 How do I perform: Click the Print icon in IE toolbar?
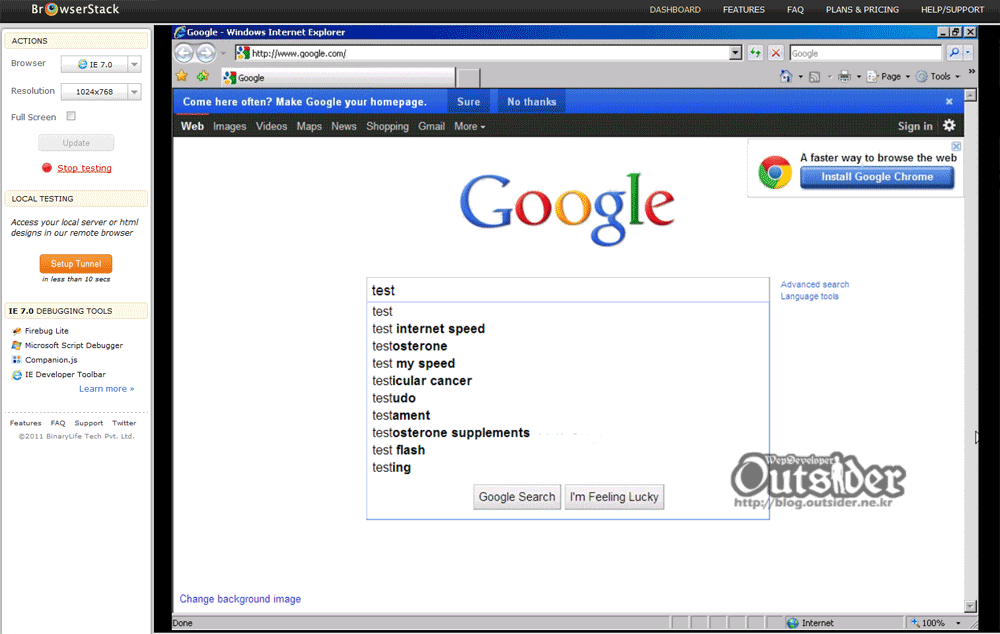point(844,77)
